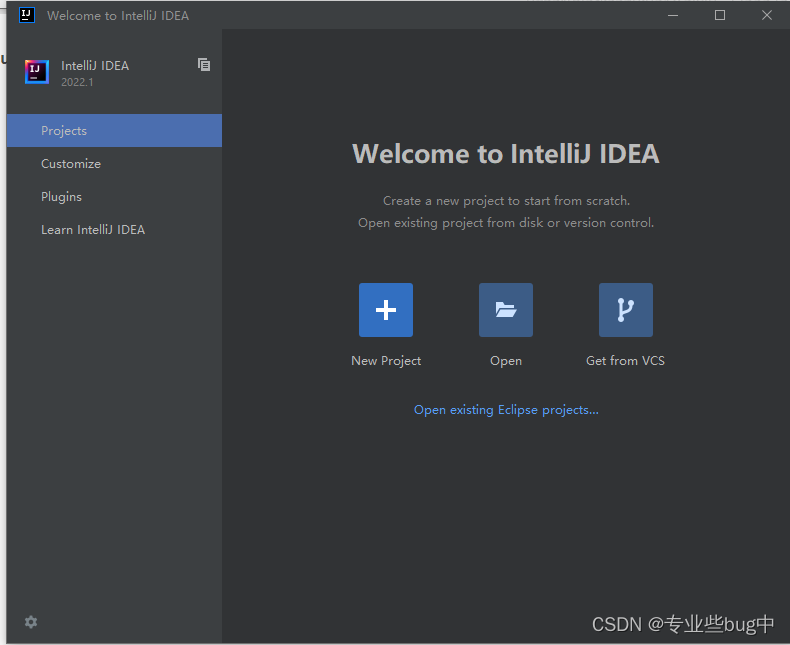Maximize the Welcome window
This screenshot has width=790, height=645.
pos(720,15)
